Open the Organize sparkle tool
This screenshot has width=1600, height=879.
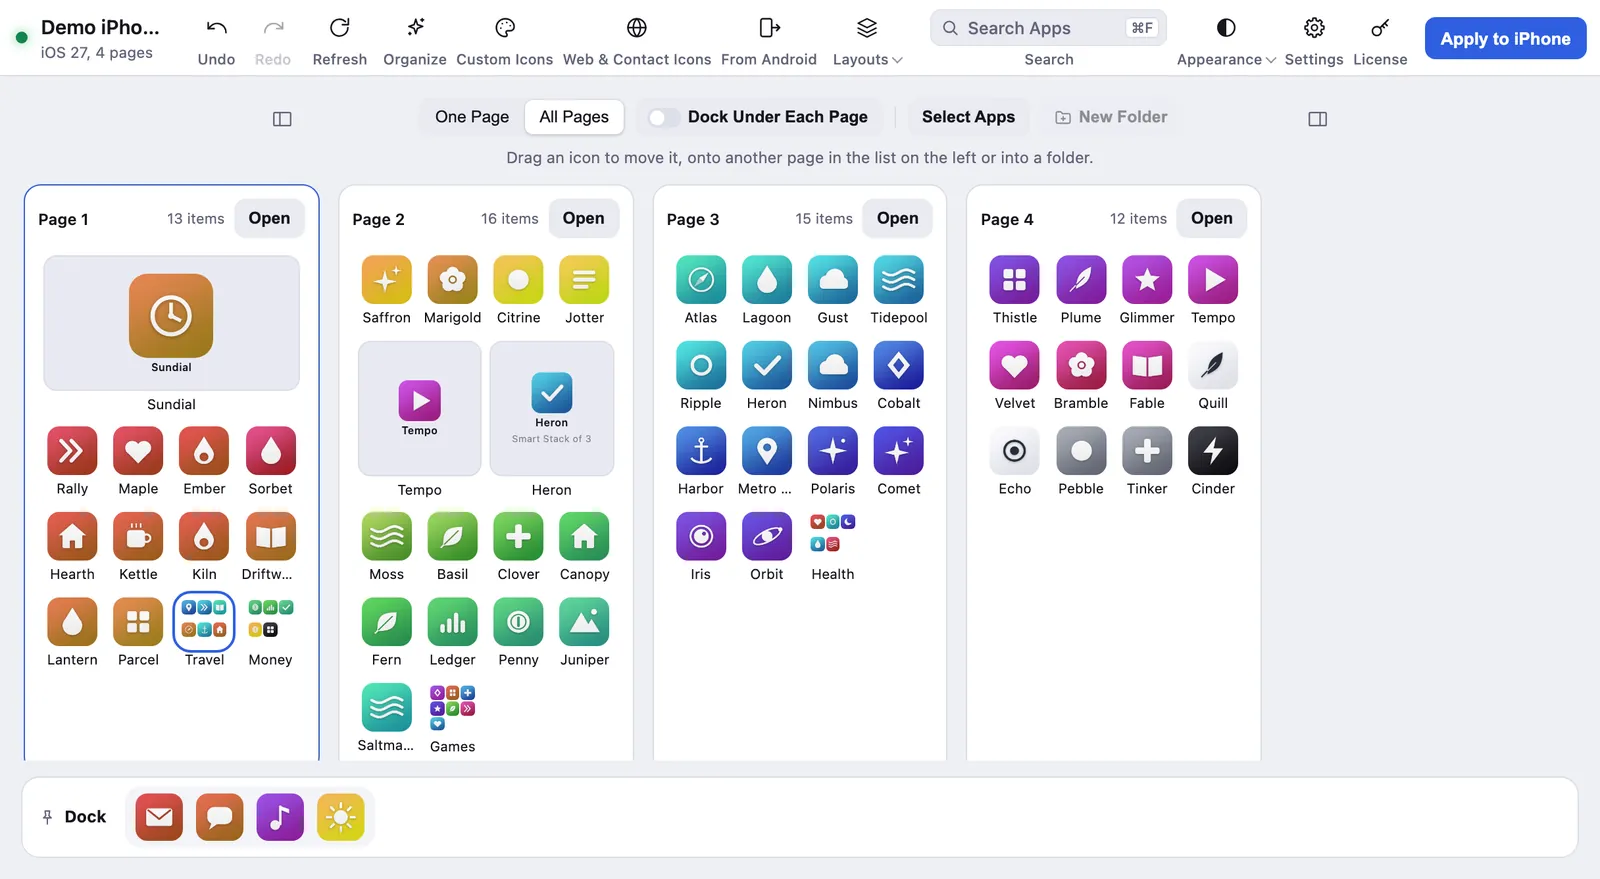(x=415, y=28)
